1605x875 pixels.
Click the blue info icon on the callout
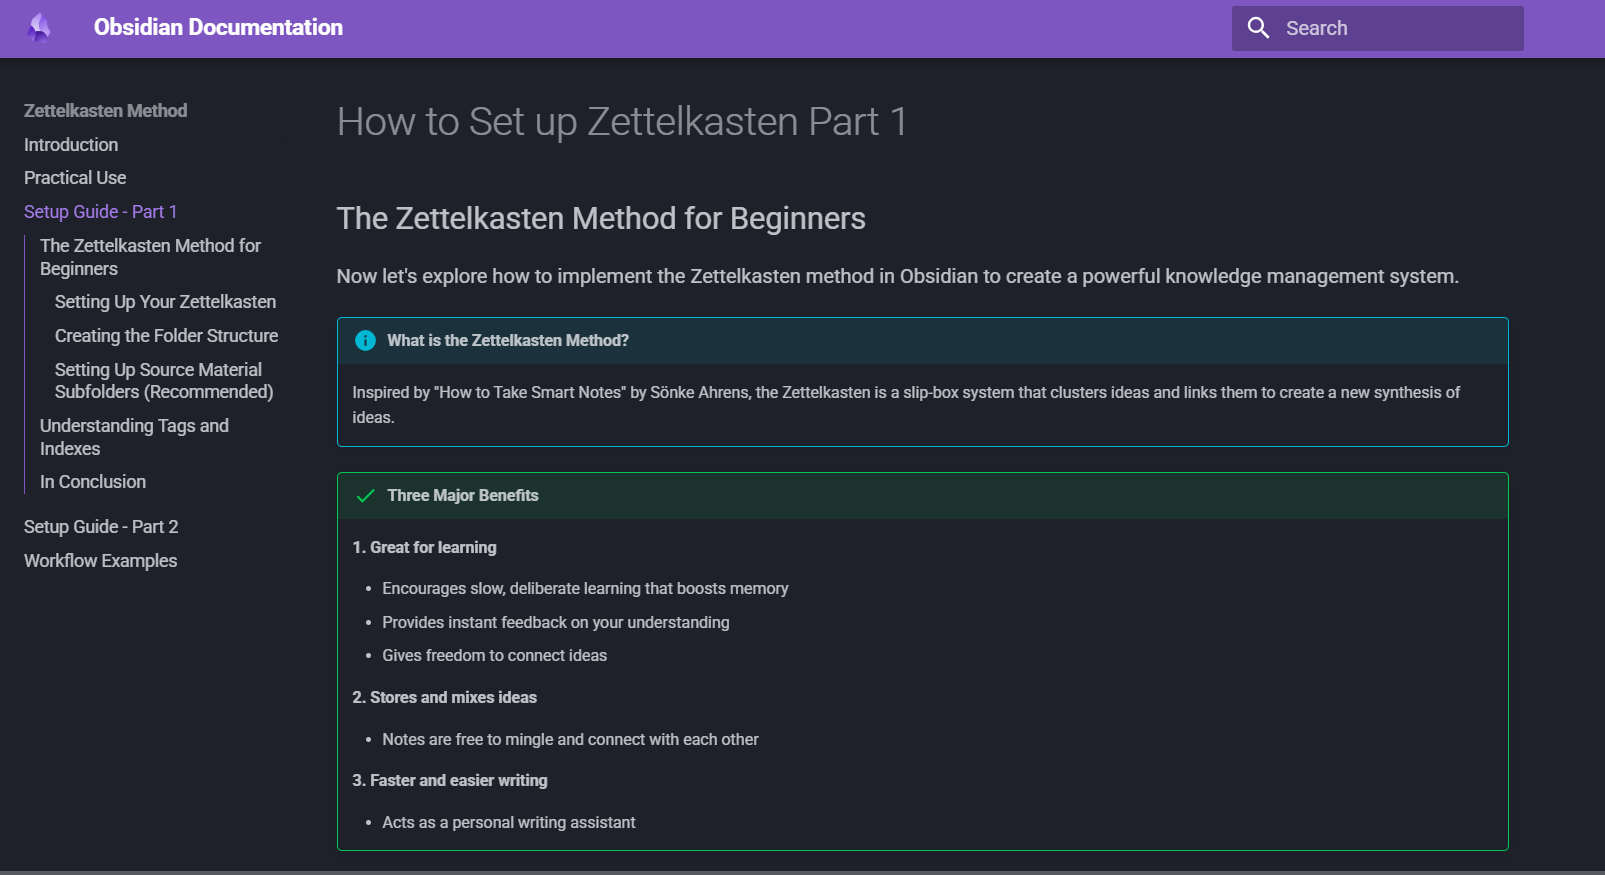(365, 340)
